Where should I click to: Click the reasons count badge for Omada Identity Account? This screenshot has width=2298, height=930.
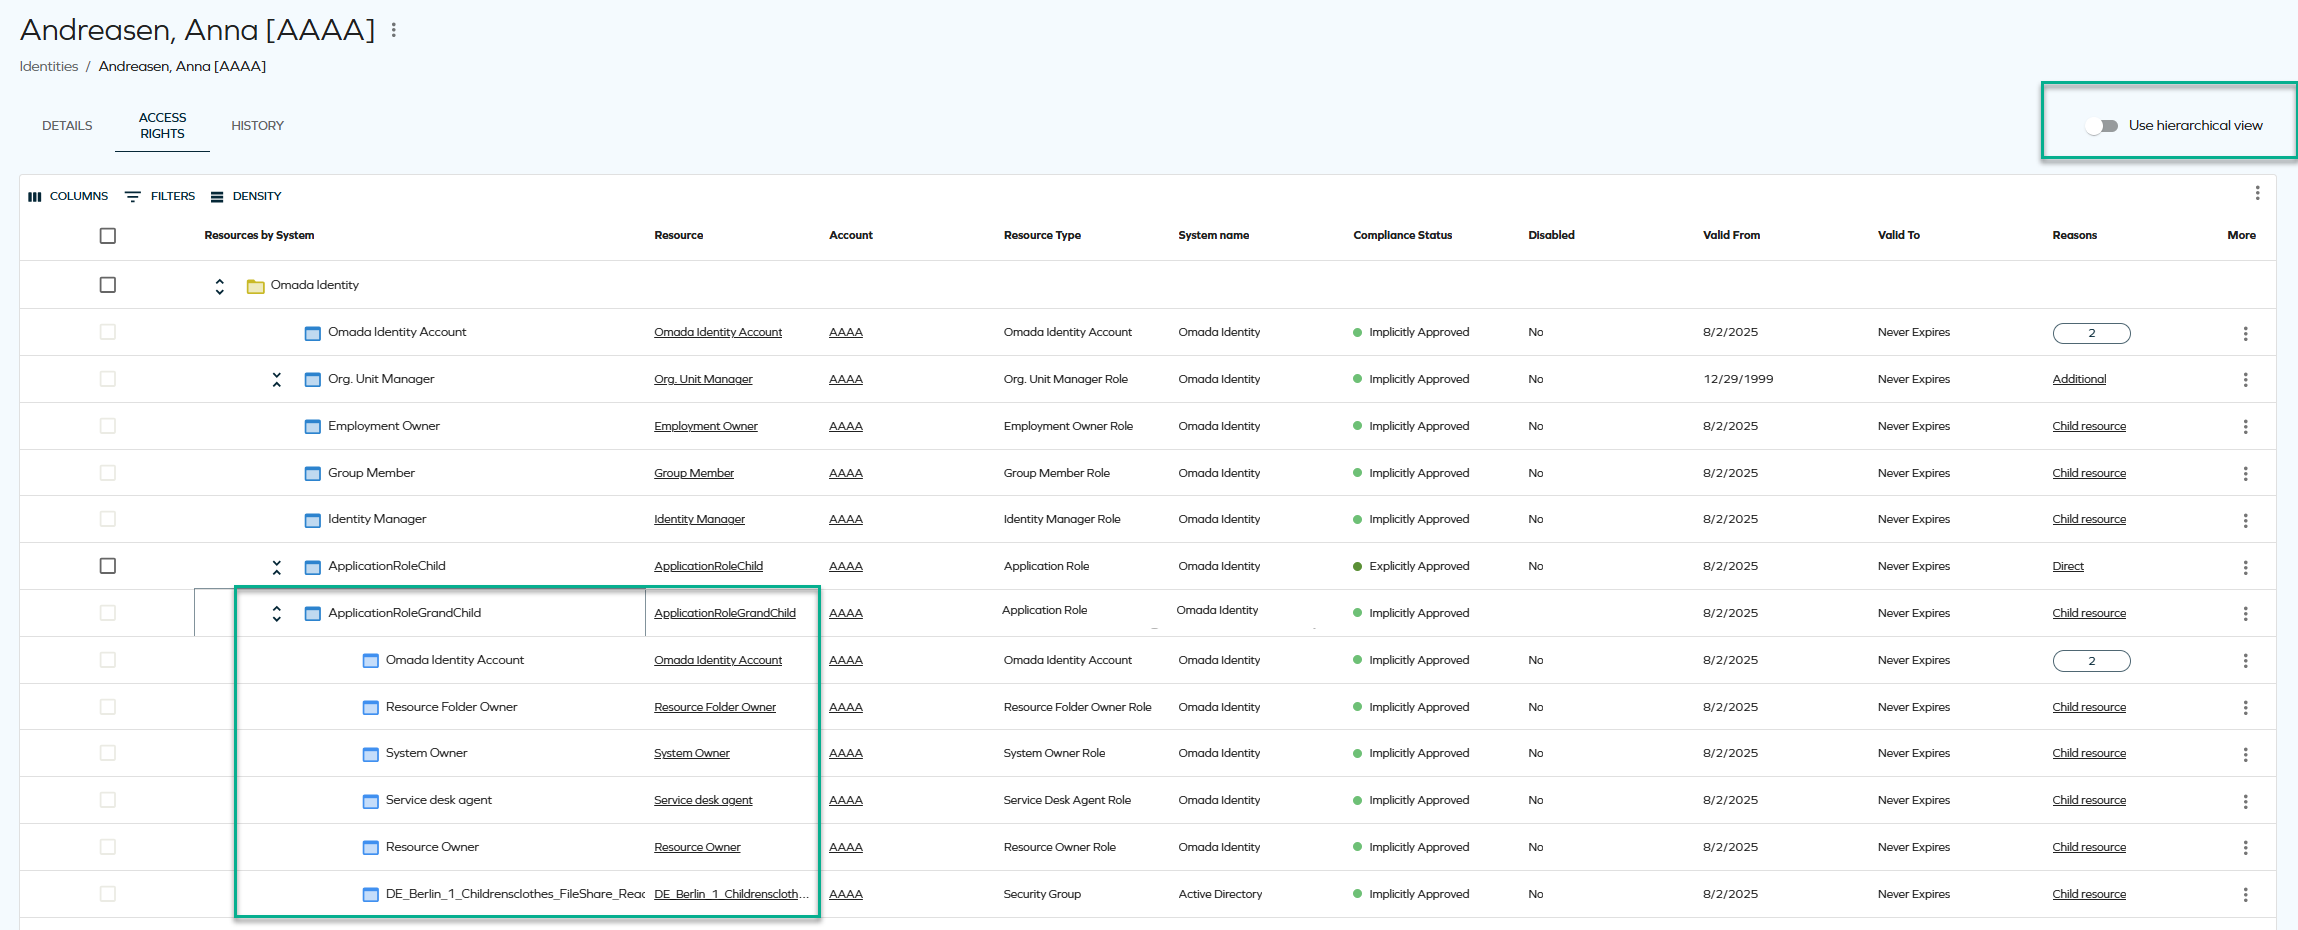2091,334
